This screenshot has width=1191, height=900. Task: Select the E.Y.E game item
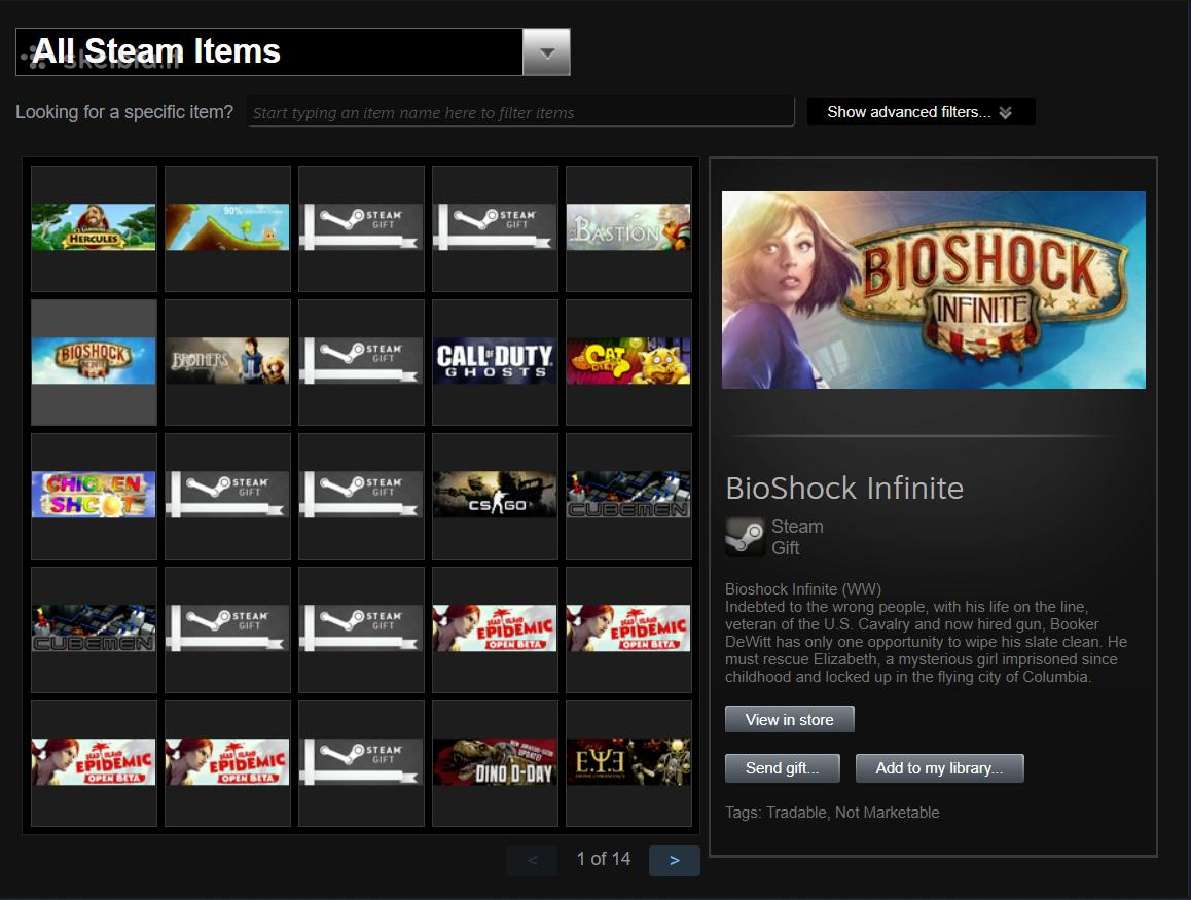tap(628, 763)
